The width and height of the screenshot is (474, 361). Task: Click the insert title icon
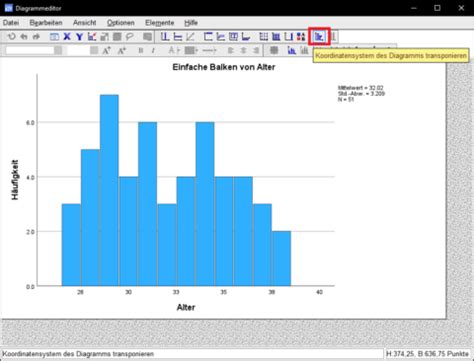(x=208, y=37)
